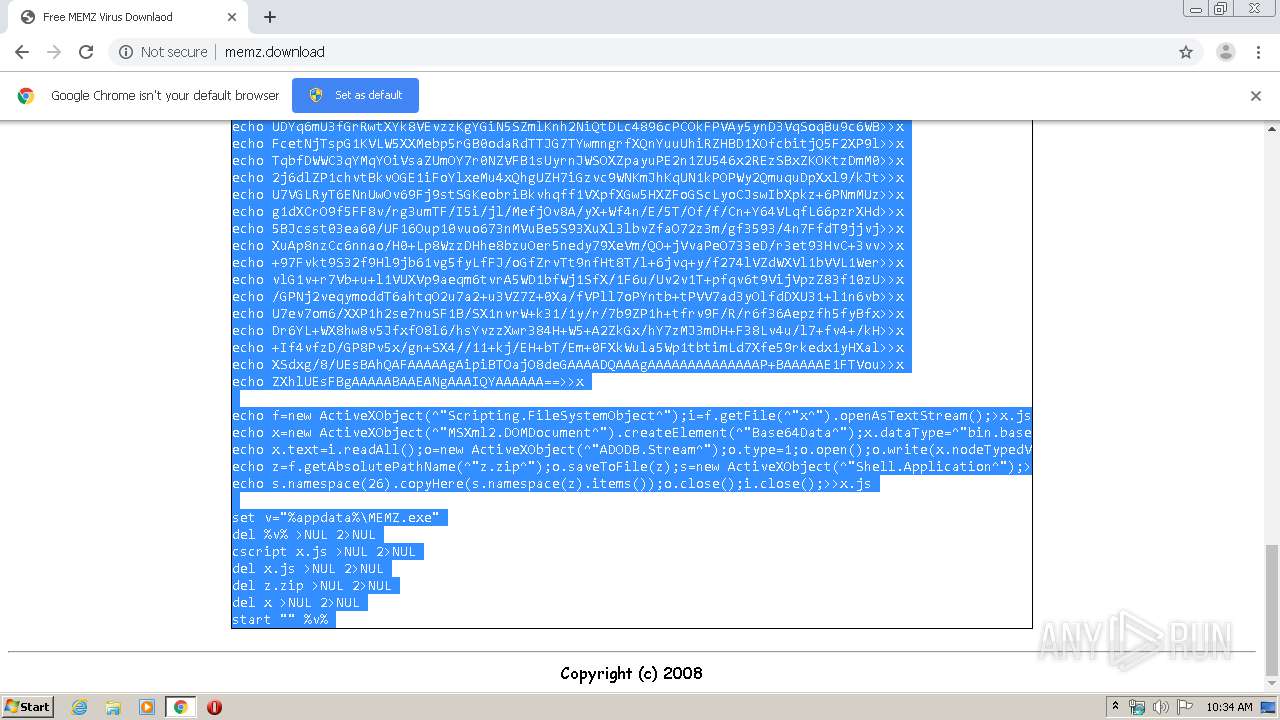Open the Windows Start menu
Image resolution: width=1280 pixels, height=720 pixels.
(27, 706)
